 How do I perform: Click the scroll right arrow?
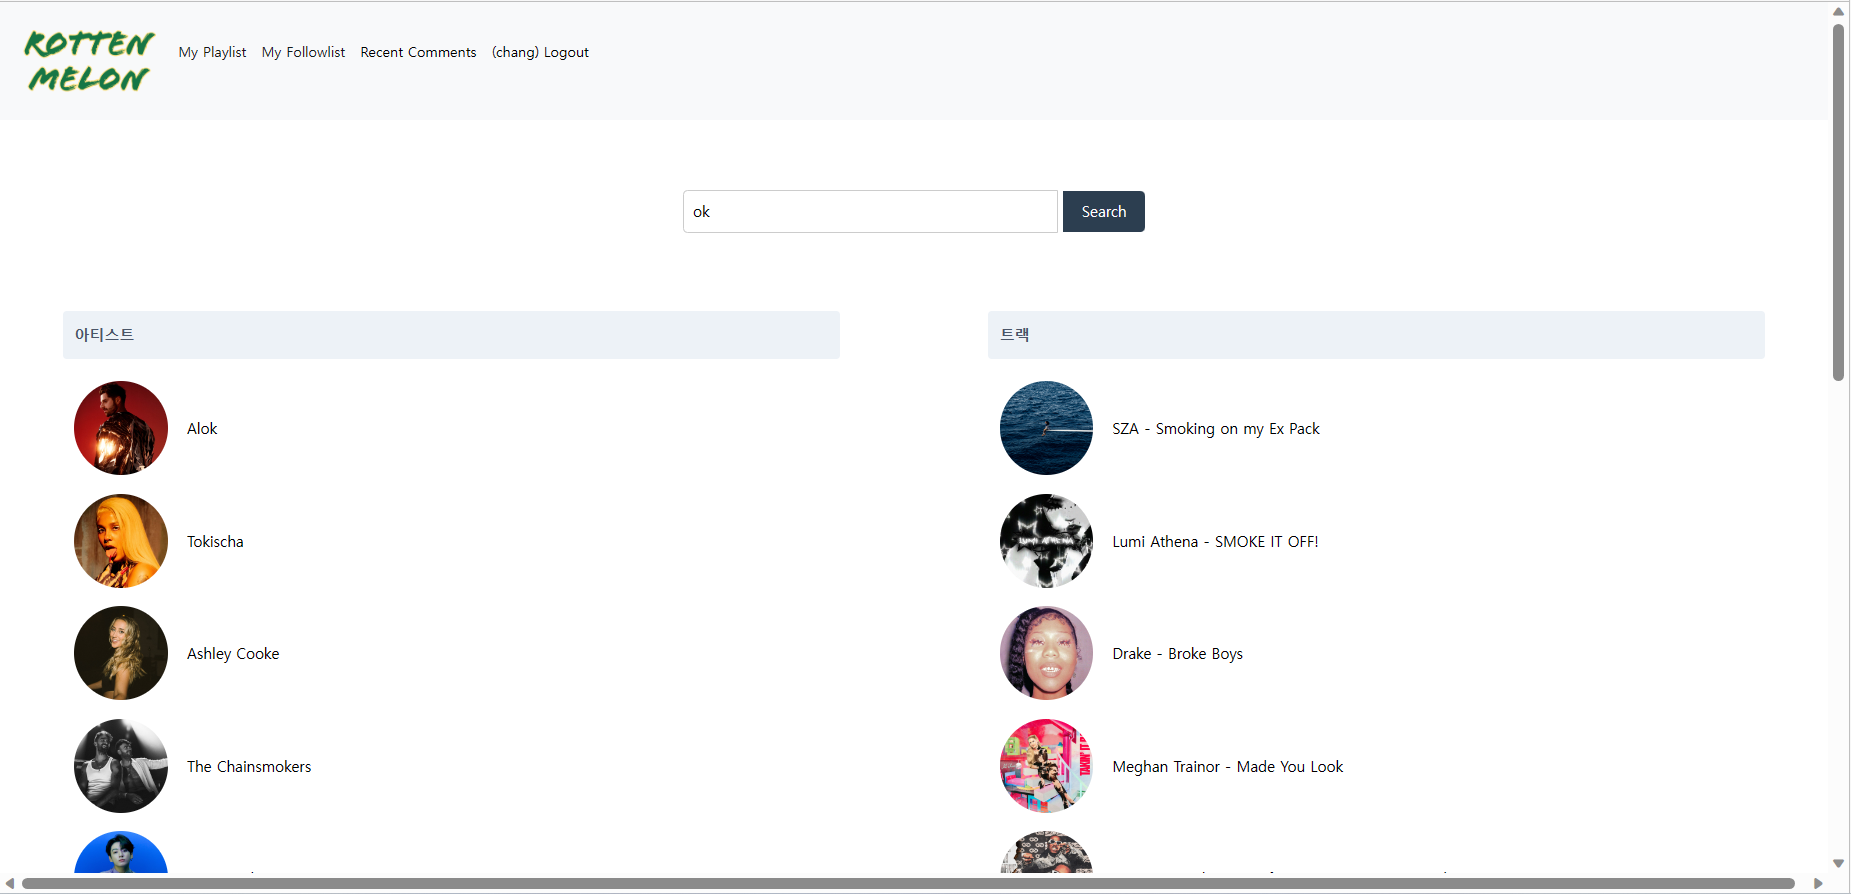pos(1818,884)
